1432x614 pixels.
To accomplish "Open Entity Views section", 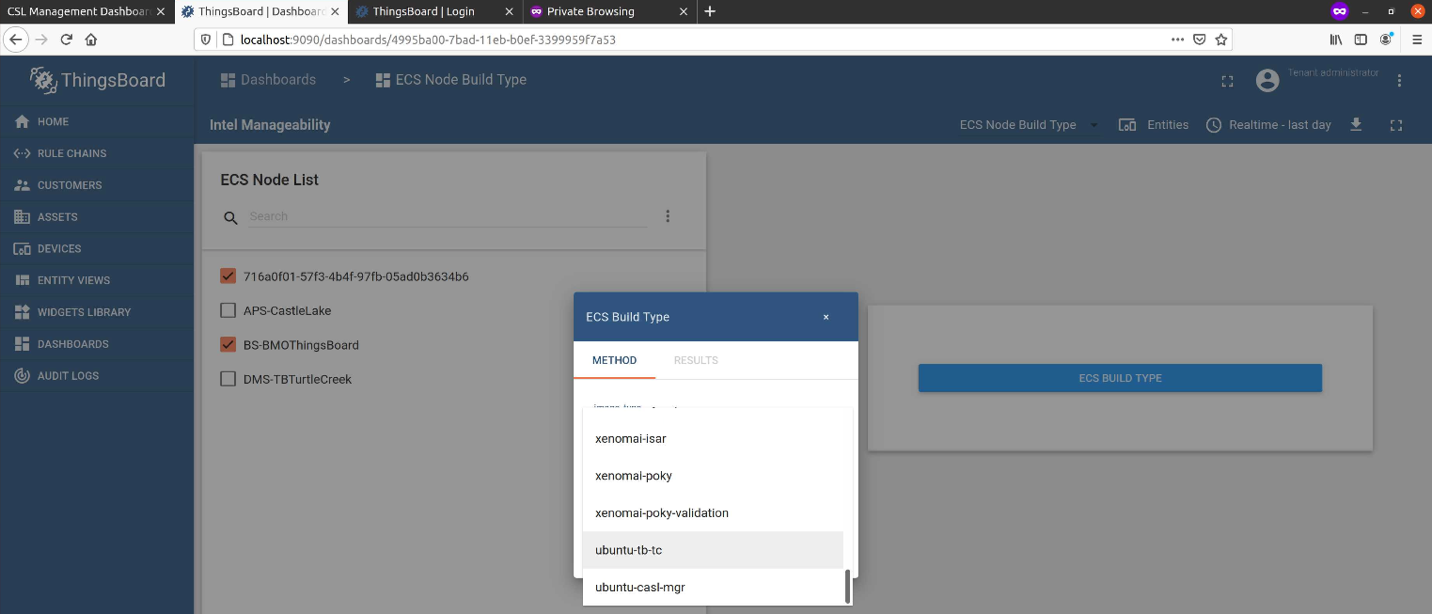I will coord(96,281).
